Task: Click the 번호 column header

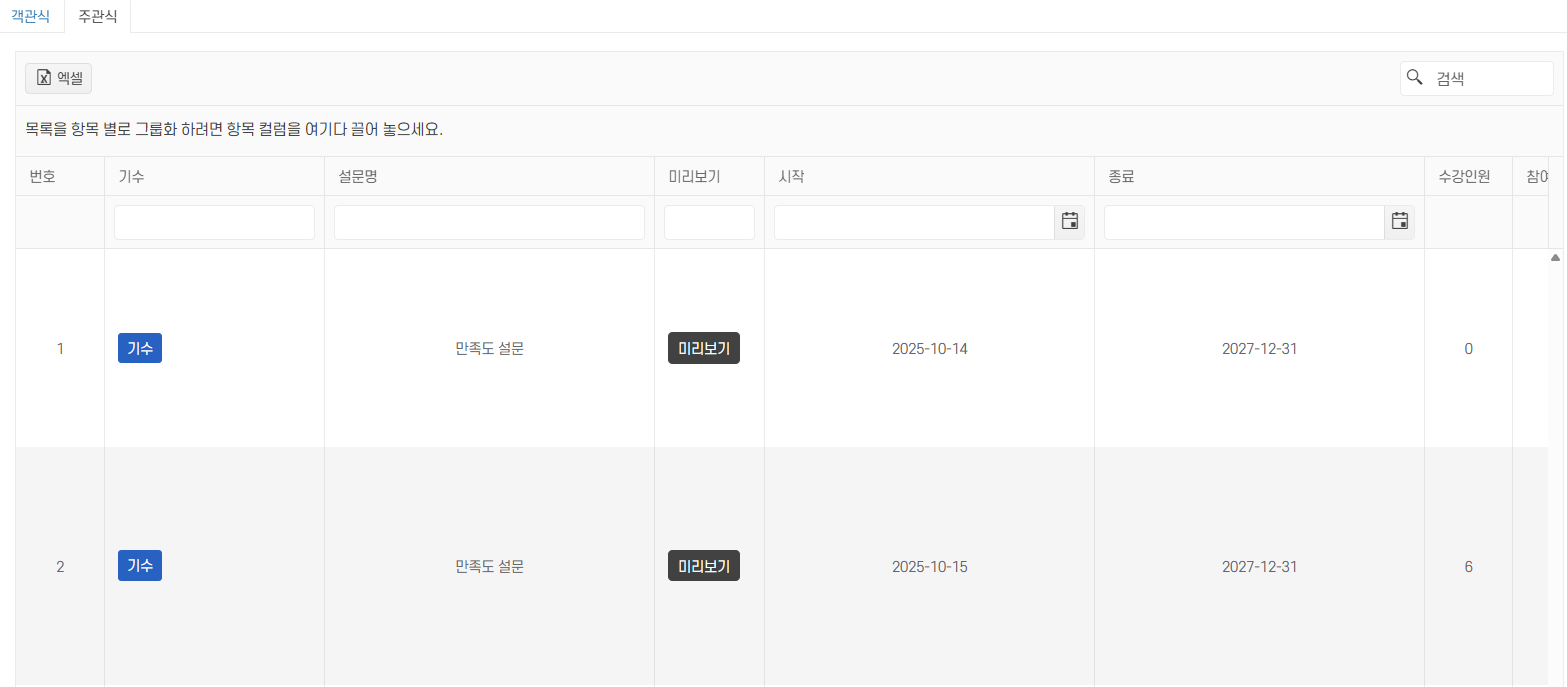Action: click(x=42, y=177)
